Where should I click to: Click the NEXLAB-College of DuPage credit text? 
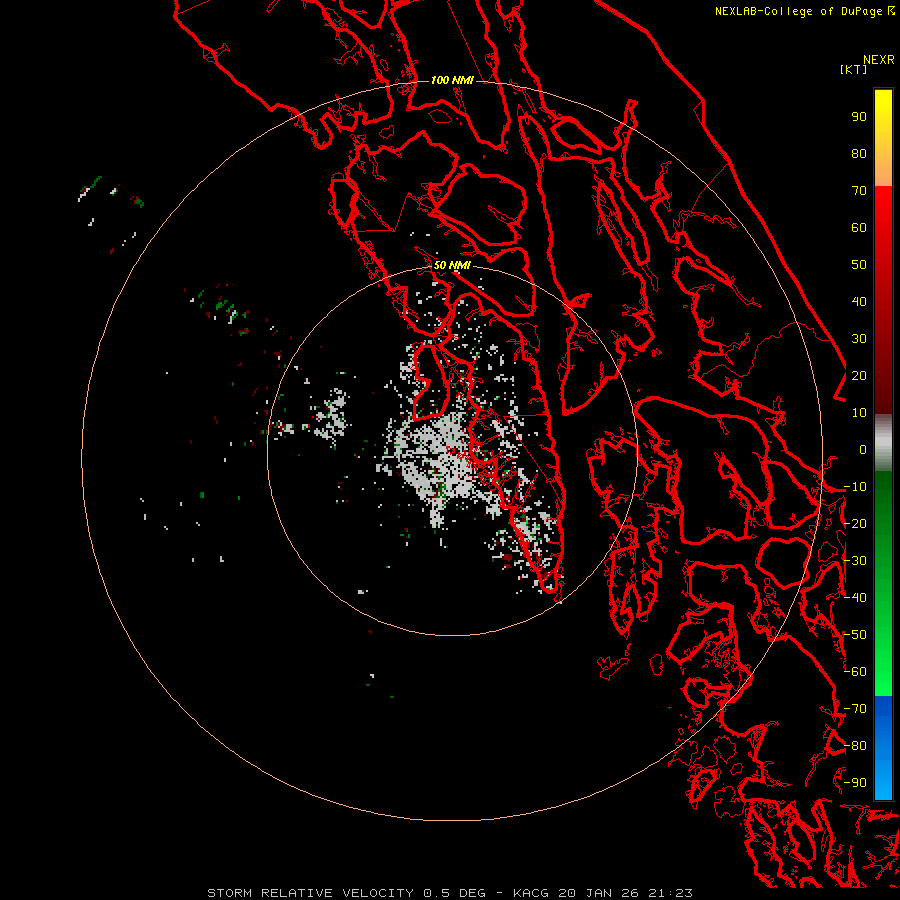799,11
